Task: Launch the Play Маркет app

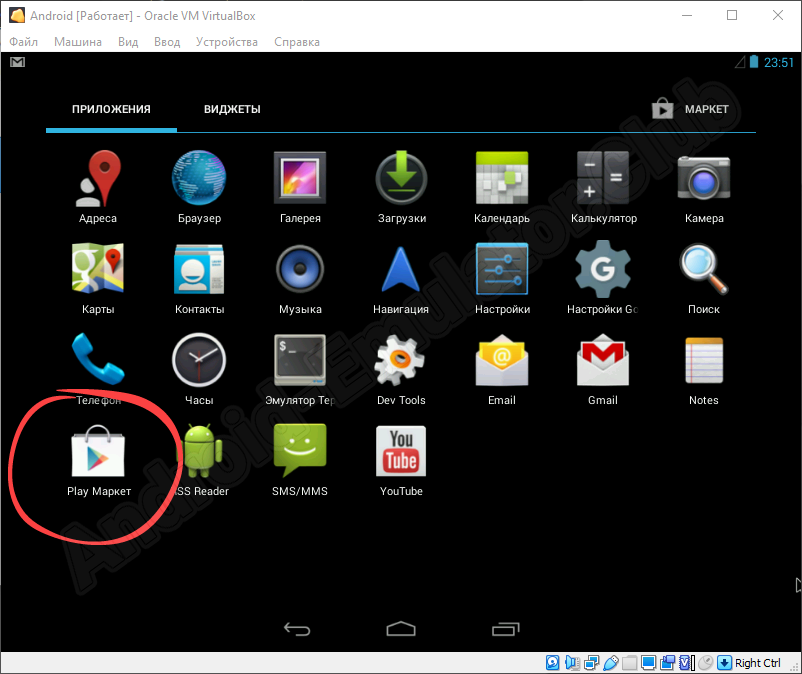Action: click(99, 460)
